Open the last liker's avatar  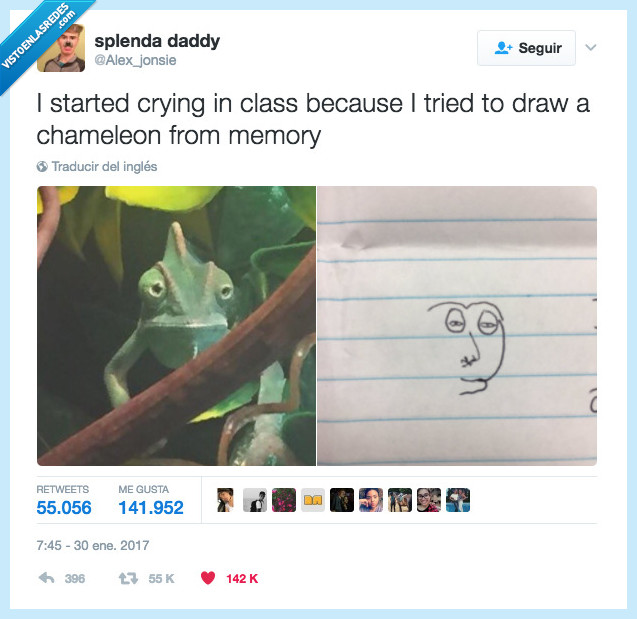click(x=458, y=500)
